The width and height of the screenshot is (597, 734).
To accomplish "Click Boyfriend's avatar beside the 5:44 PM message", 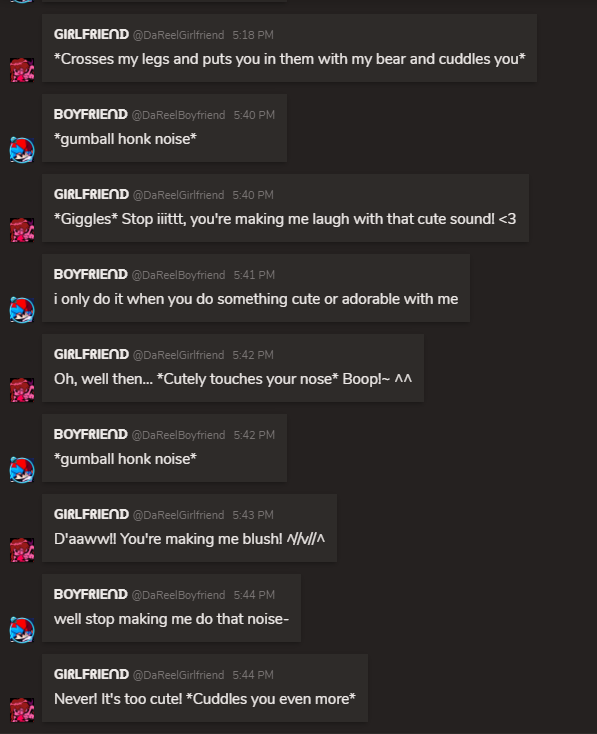I will pyautogui.click(x=22, y=630).
